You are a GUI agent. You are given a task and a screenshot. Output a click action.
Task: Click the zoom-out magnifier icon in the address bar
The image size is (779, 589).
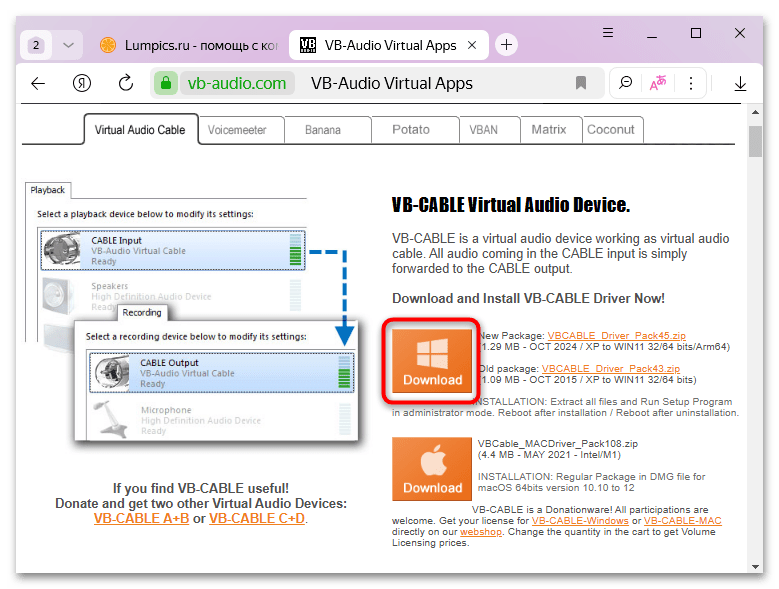[625, 83]
